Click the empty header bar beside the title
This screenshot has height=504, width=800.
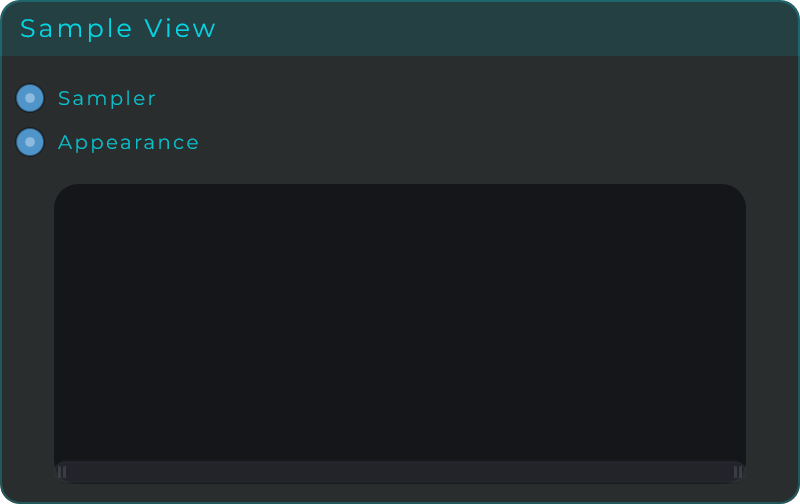tap(505, 28)
